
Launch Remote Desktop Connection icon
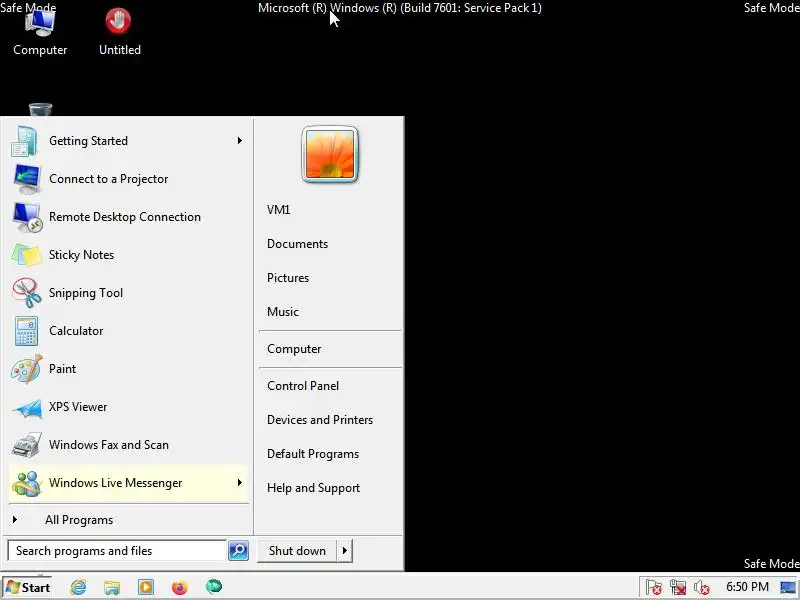point(27,217)
